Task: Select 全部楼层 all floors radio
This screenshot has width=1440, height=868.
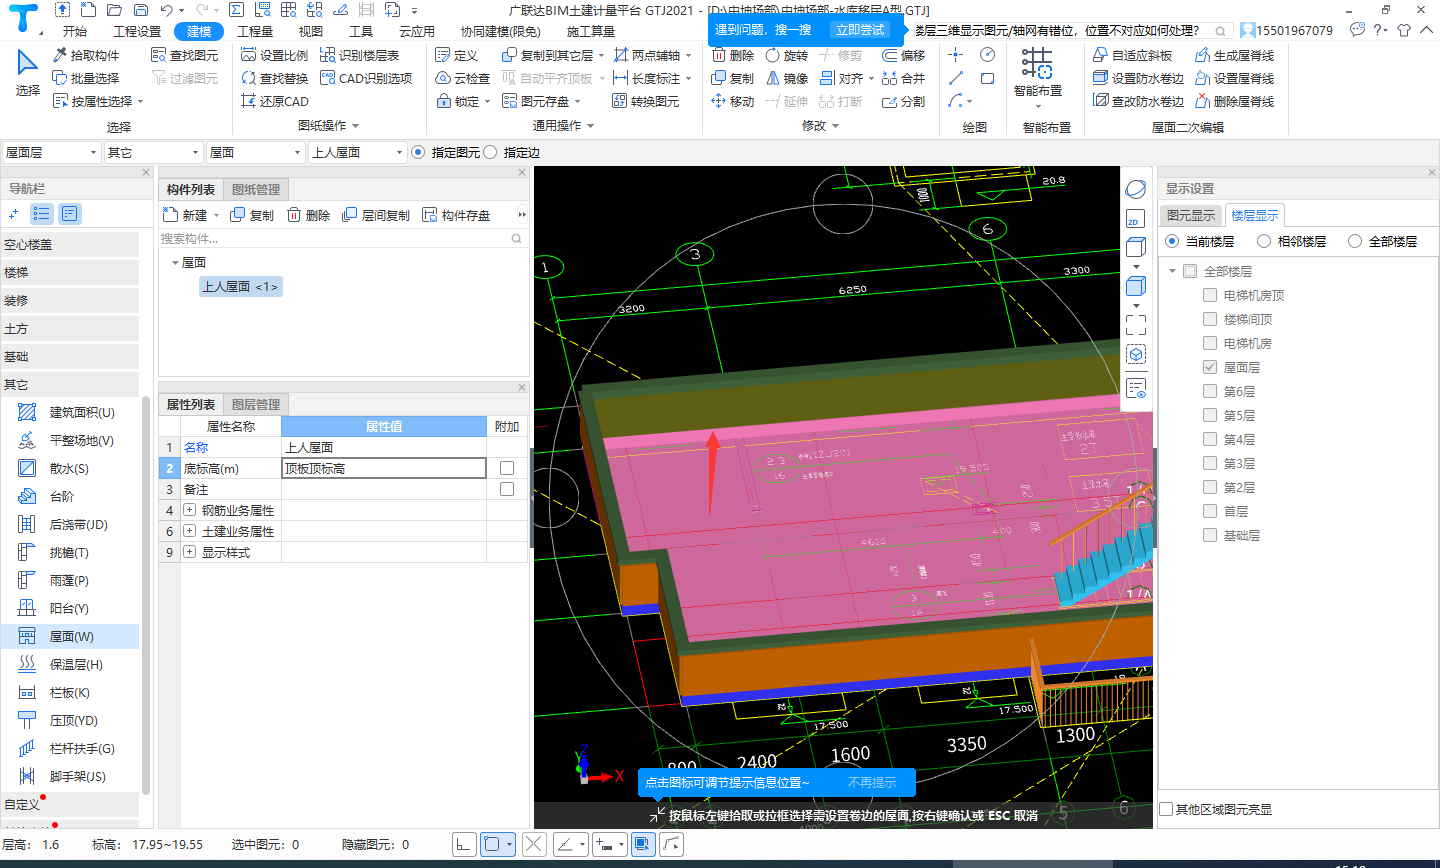Action: (1355, 241)
